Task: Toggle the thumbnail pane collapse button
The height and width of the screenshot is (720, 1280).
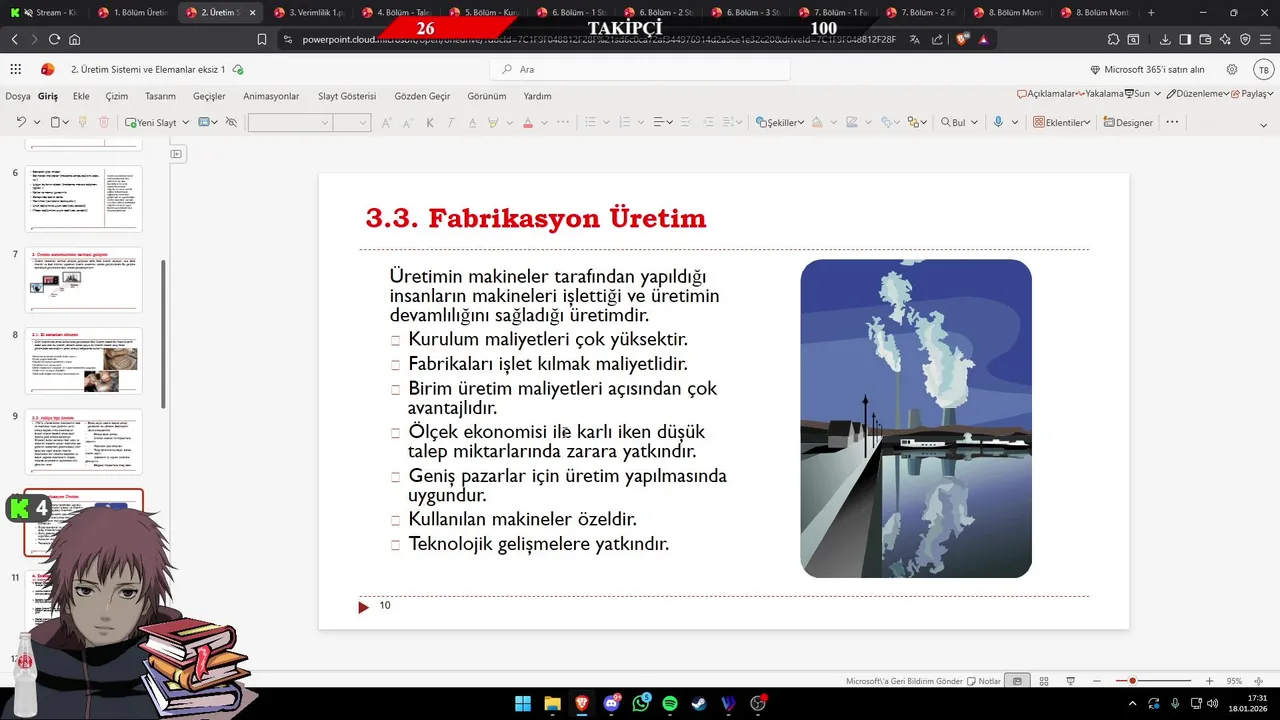Action: click(x=176, y=154)
